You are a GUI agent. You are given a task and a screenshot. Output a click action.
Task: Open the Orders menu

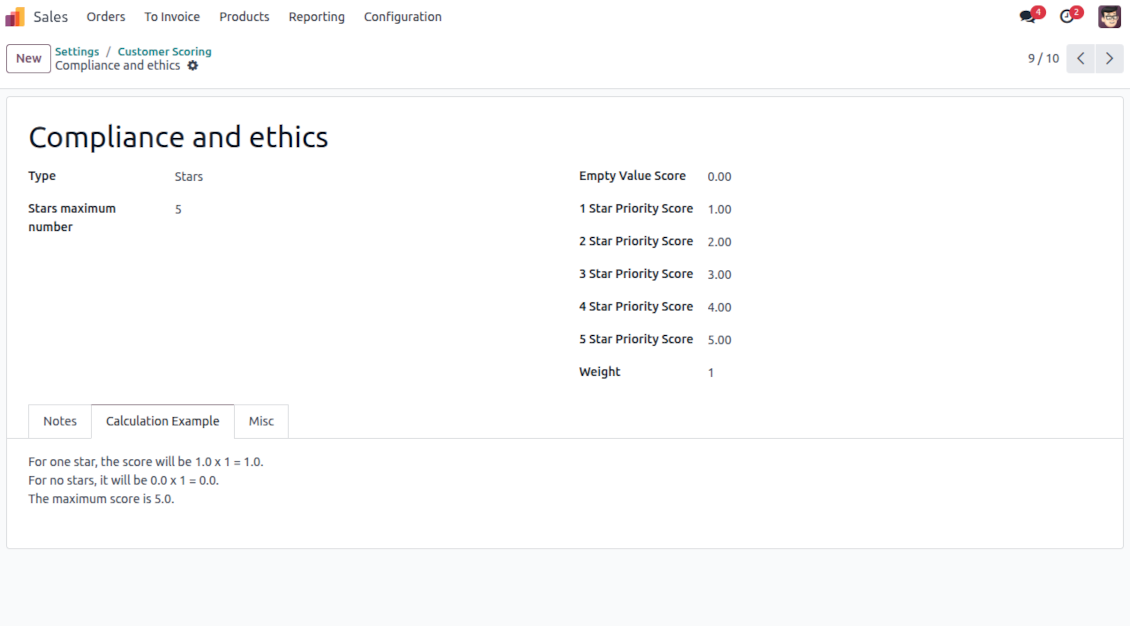coord(106,17)
